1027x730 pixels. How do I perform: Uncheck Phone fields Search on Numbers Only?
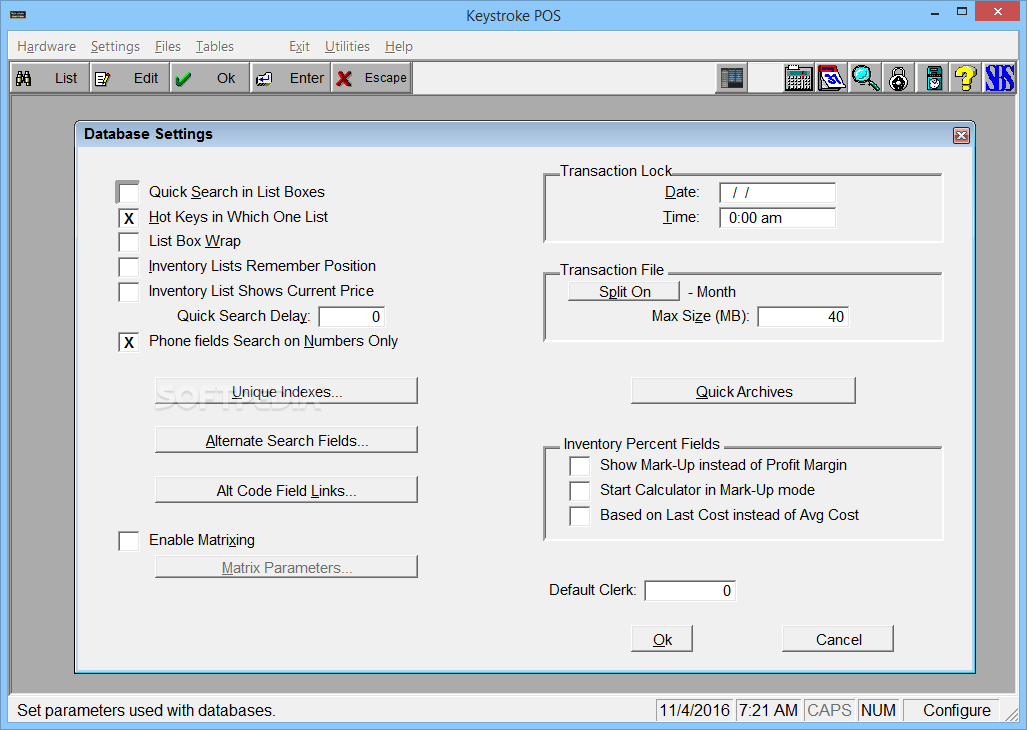[x=128, y=342]
